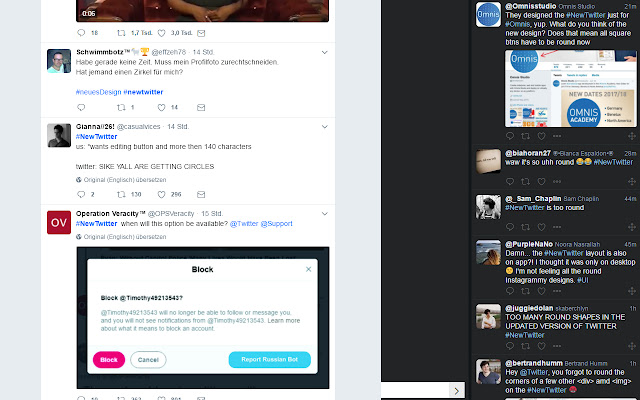This screenshot has width=640, height=400.
Task: Open more options on Omnisstudio tweet
Action: [557, 136]
